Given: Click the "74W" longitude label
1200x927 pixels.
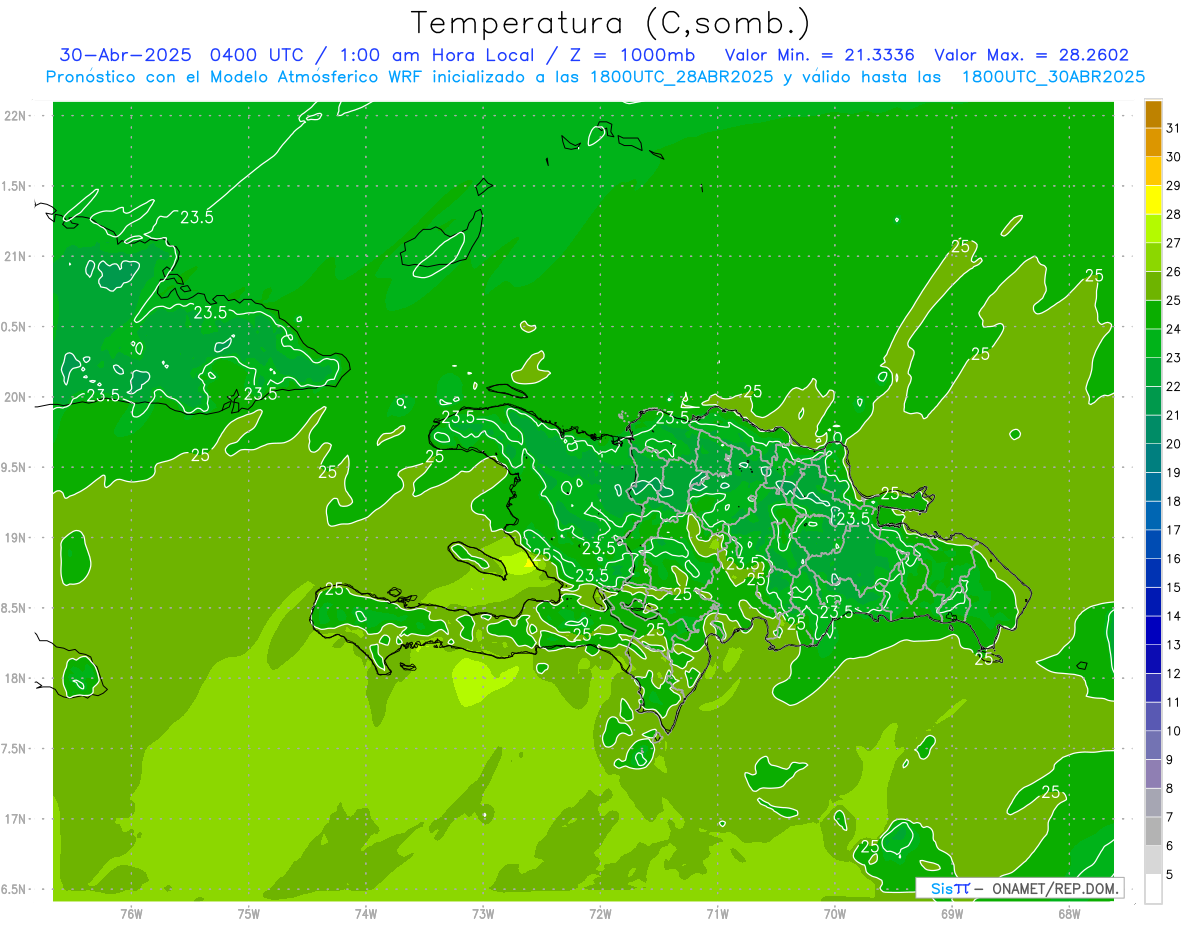Looking at the screenshot, I should click(x=365, y=913).
